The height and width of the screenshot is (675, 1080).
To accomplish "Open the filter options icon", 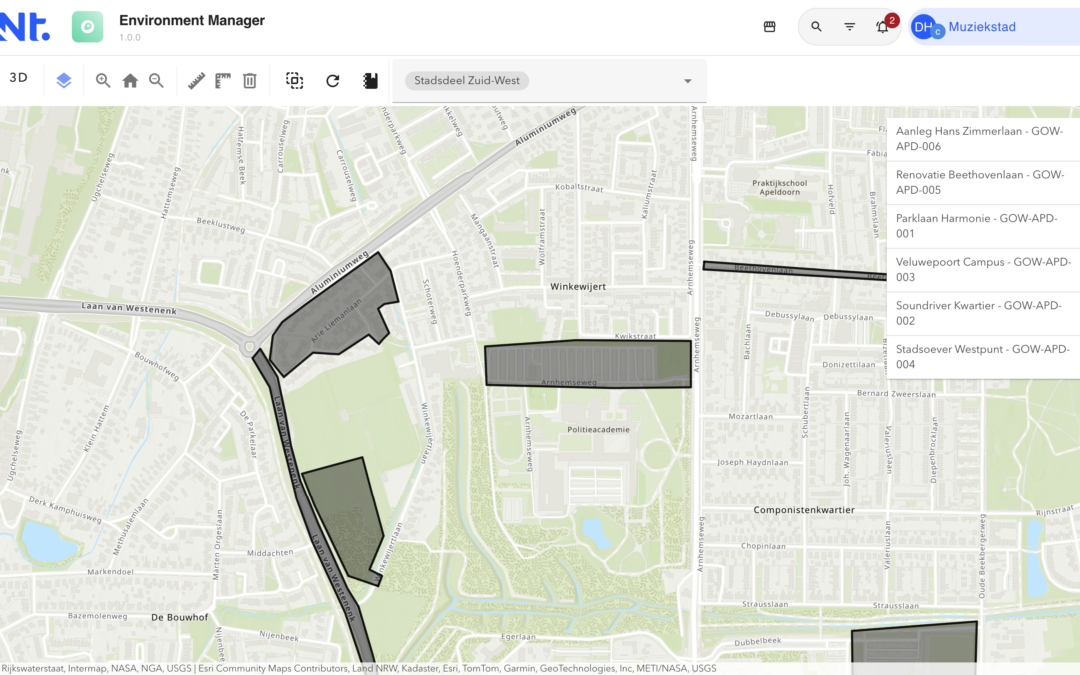I will (x=849, y=27).
